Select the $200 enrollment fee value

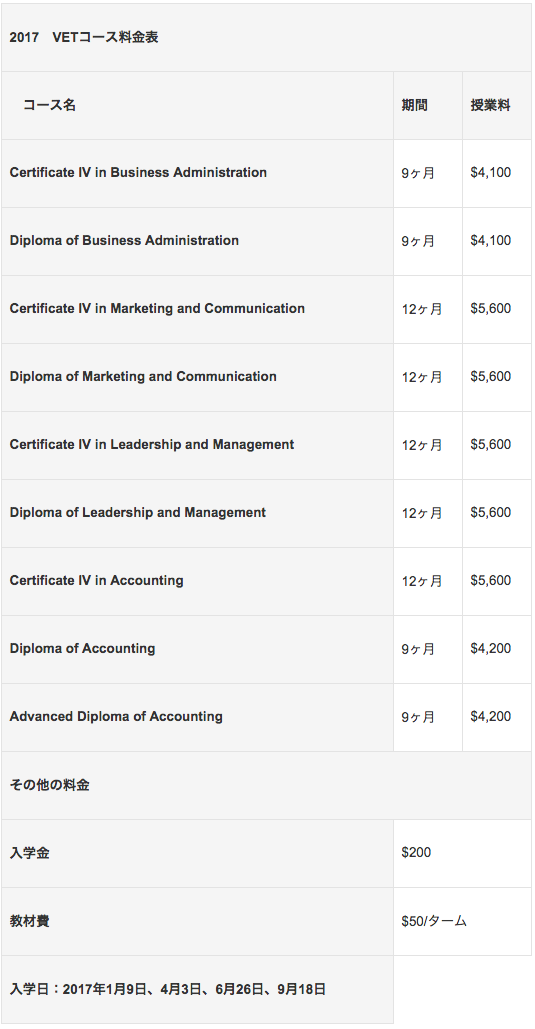[416, 852]
